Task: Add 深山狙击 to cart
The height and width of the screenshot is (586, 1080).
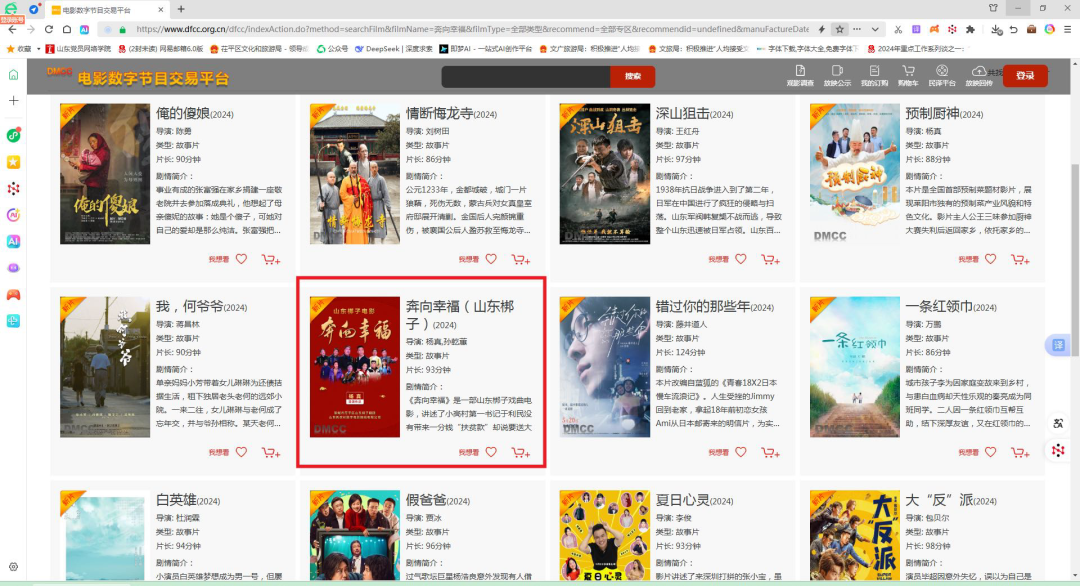Action: point(771,260)
